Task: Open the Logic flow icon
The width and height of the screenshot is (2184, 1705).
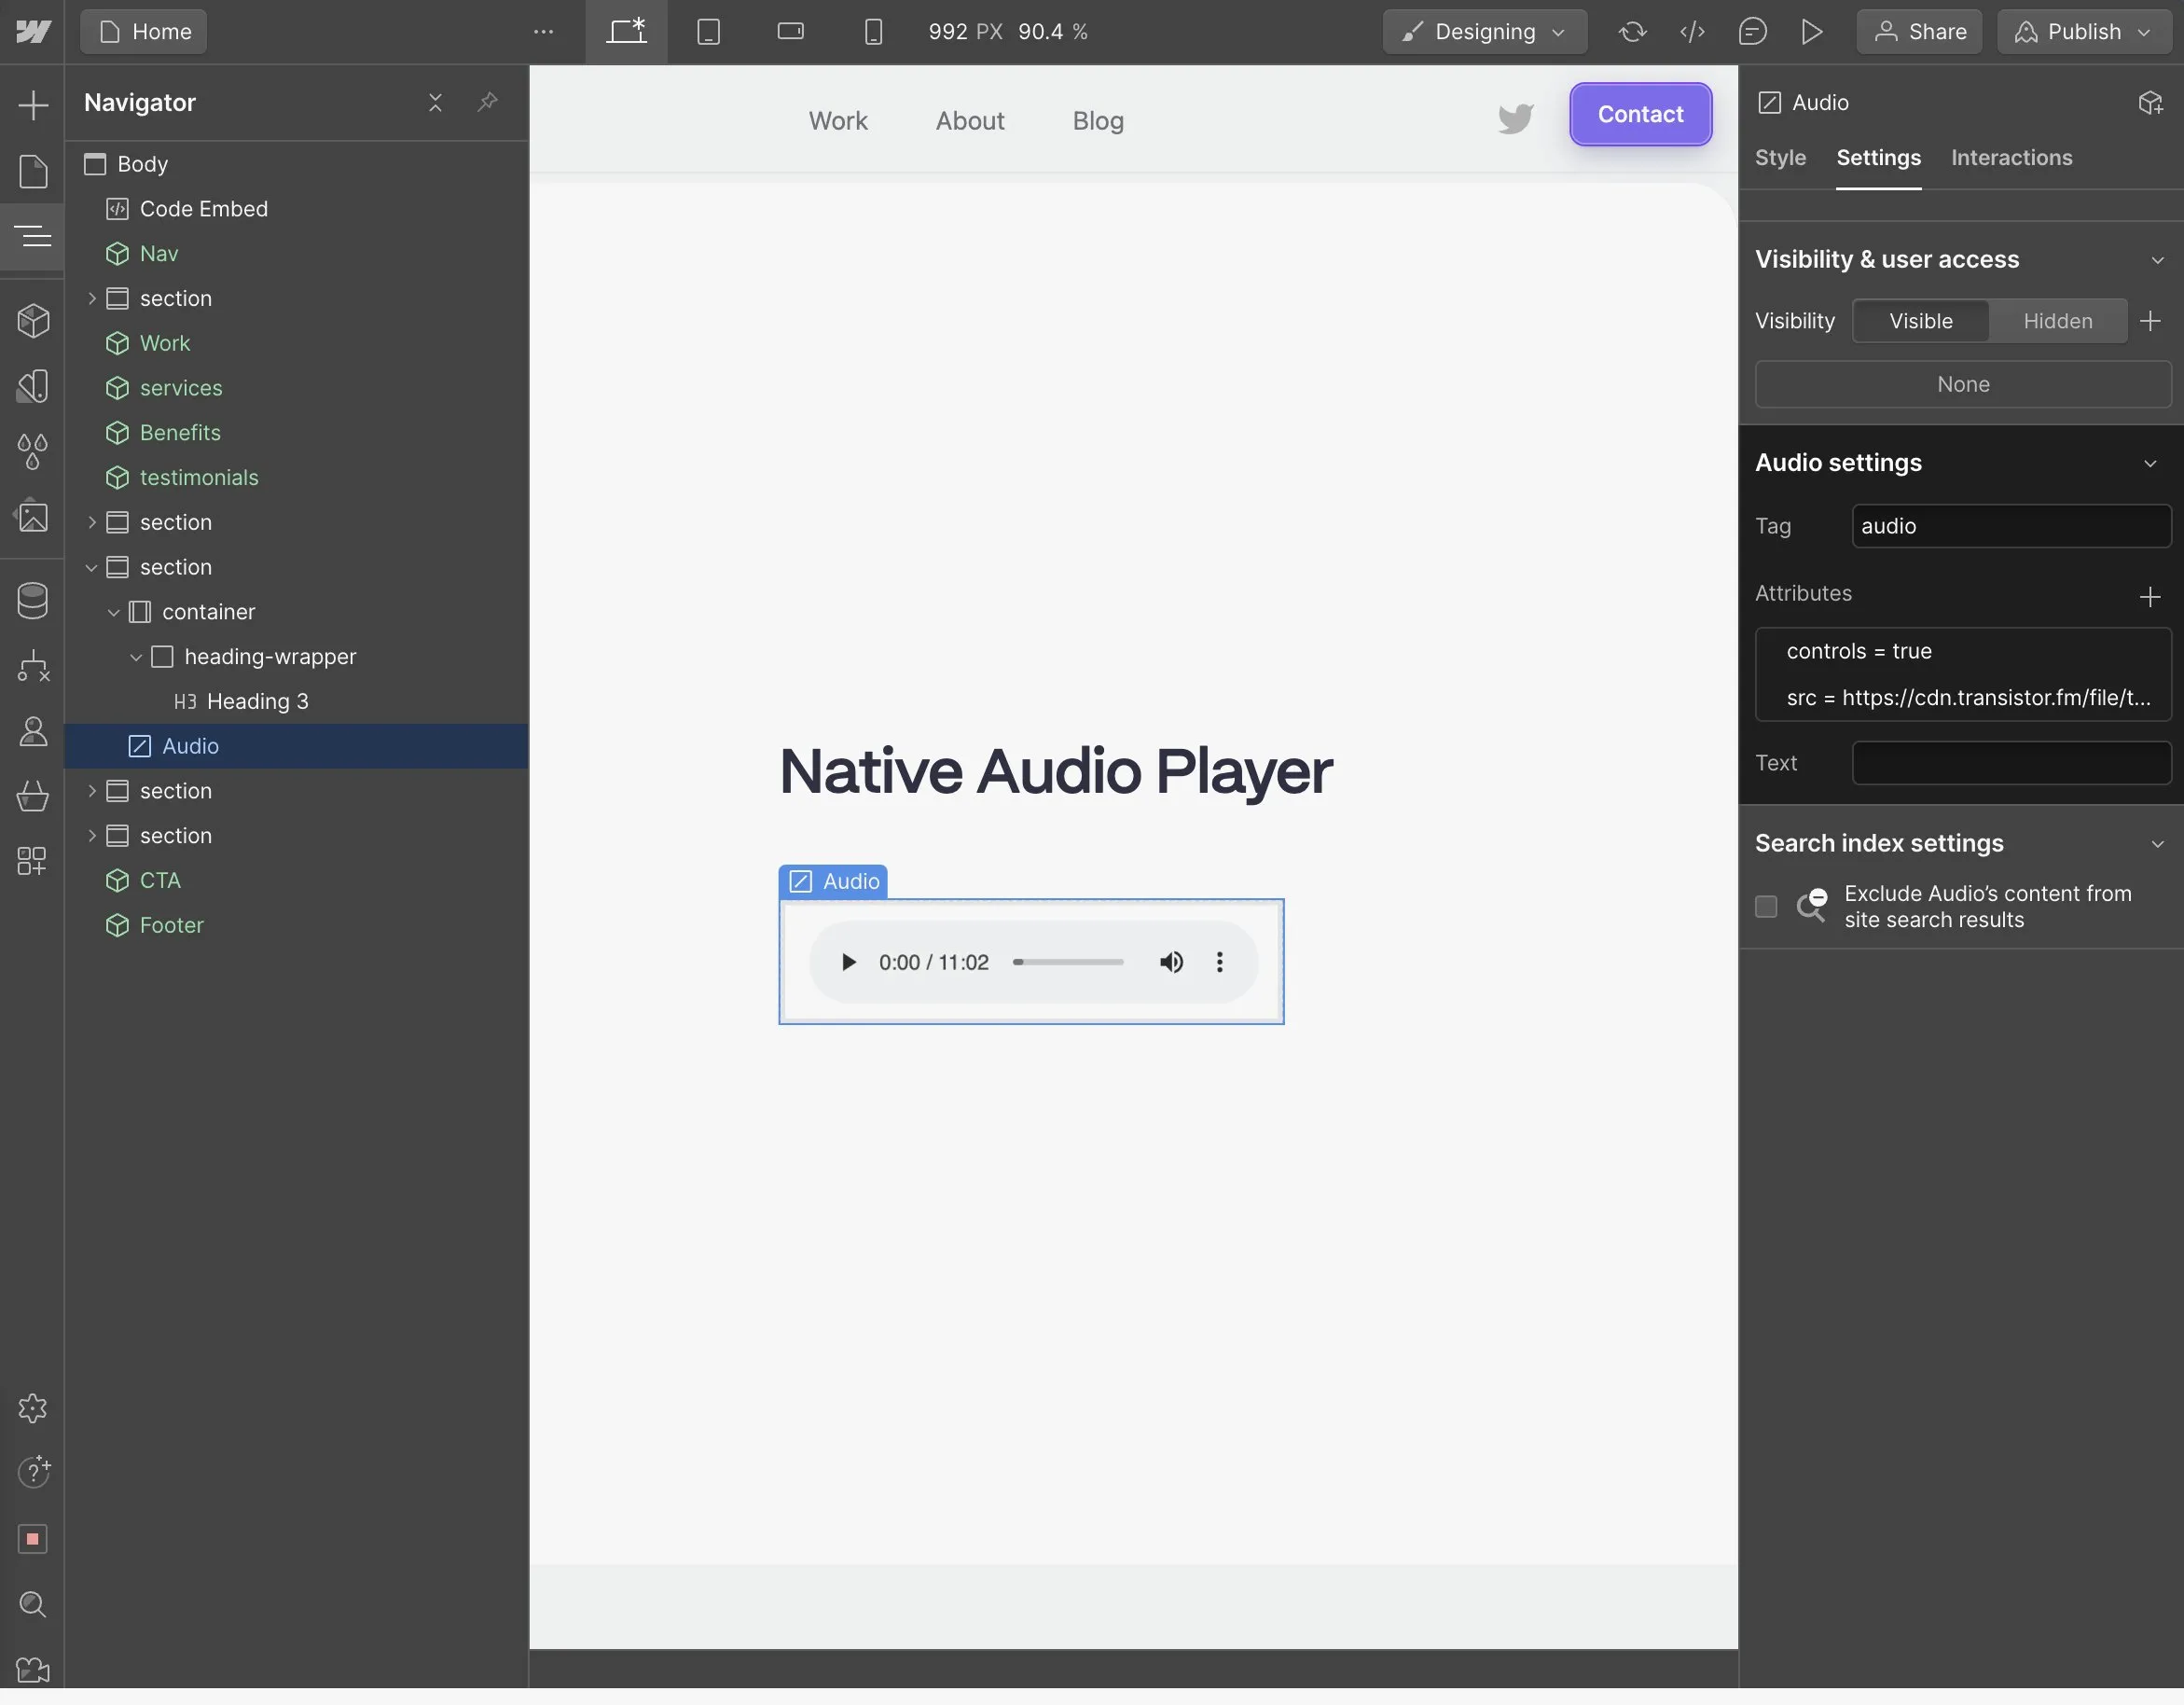Action: pyautogui.click(x=33, y=666)
